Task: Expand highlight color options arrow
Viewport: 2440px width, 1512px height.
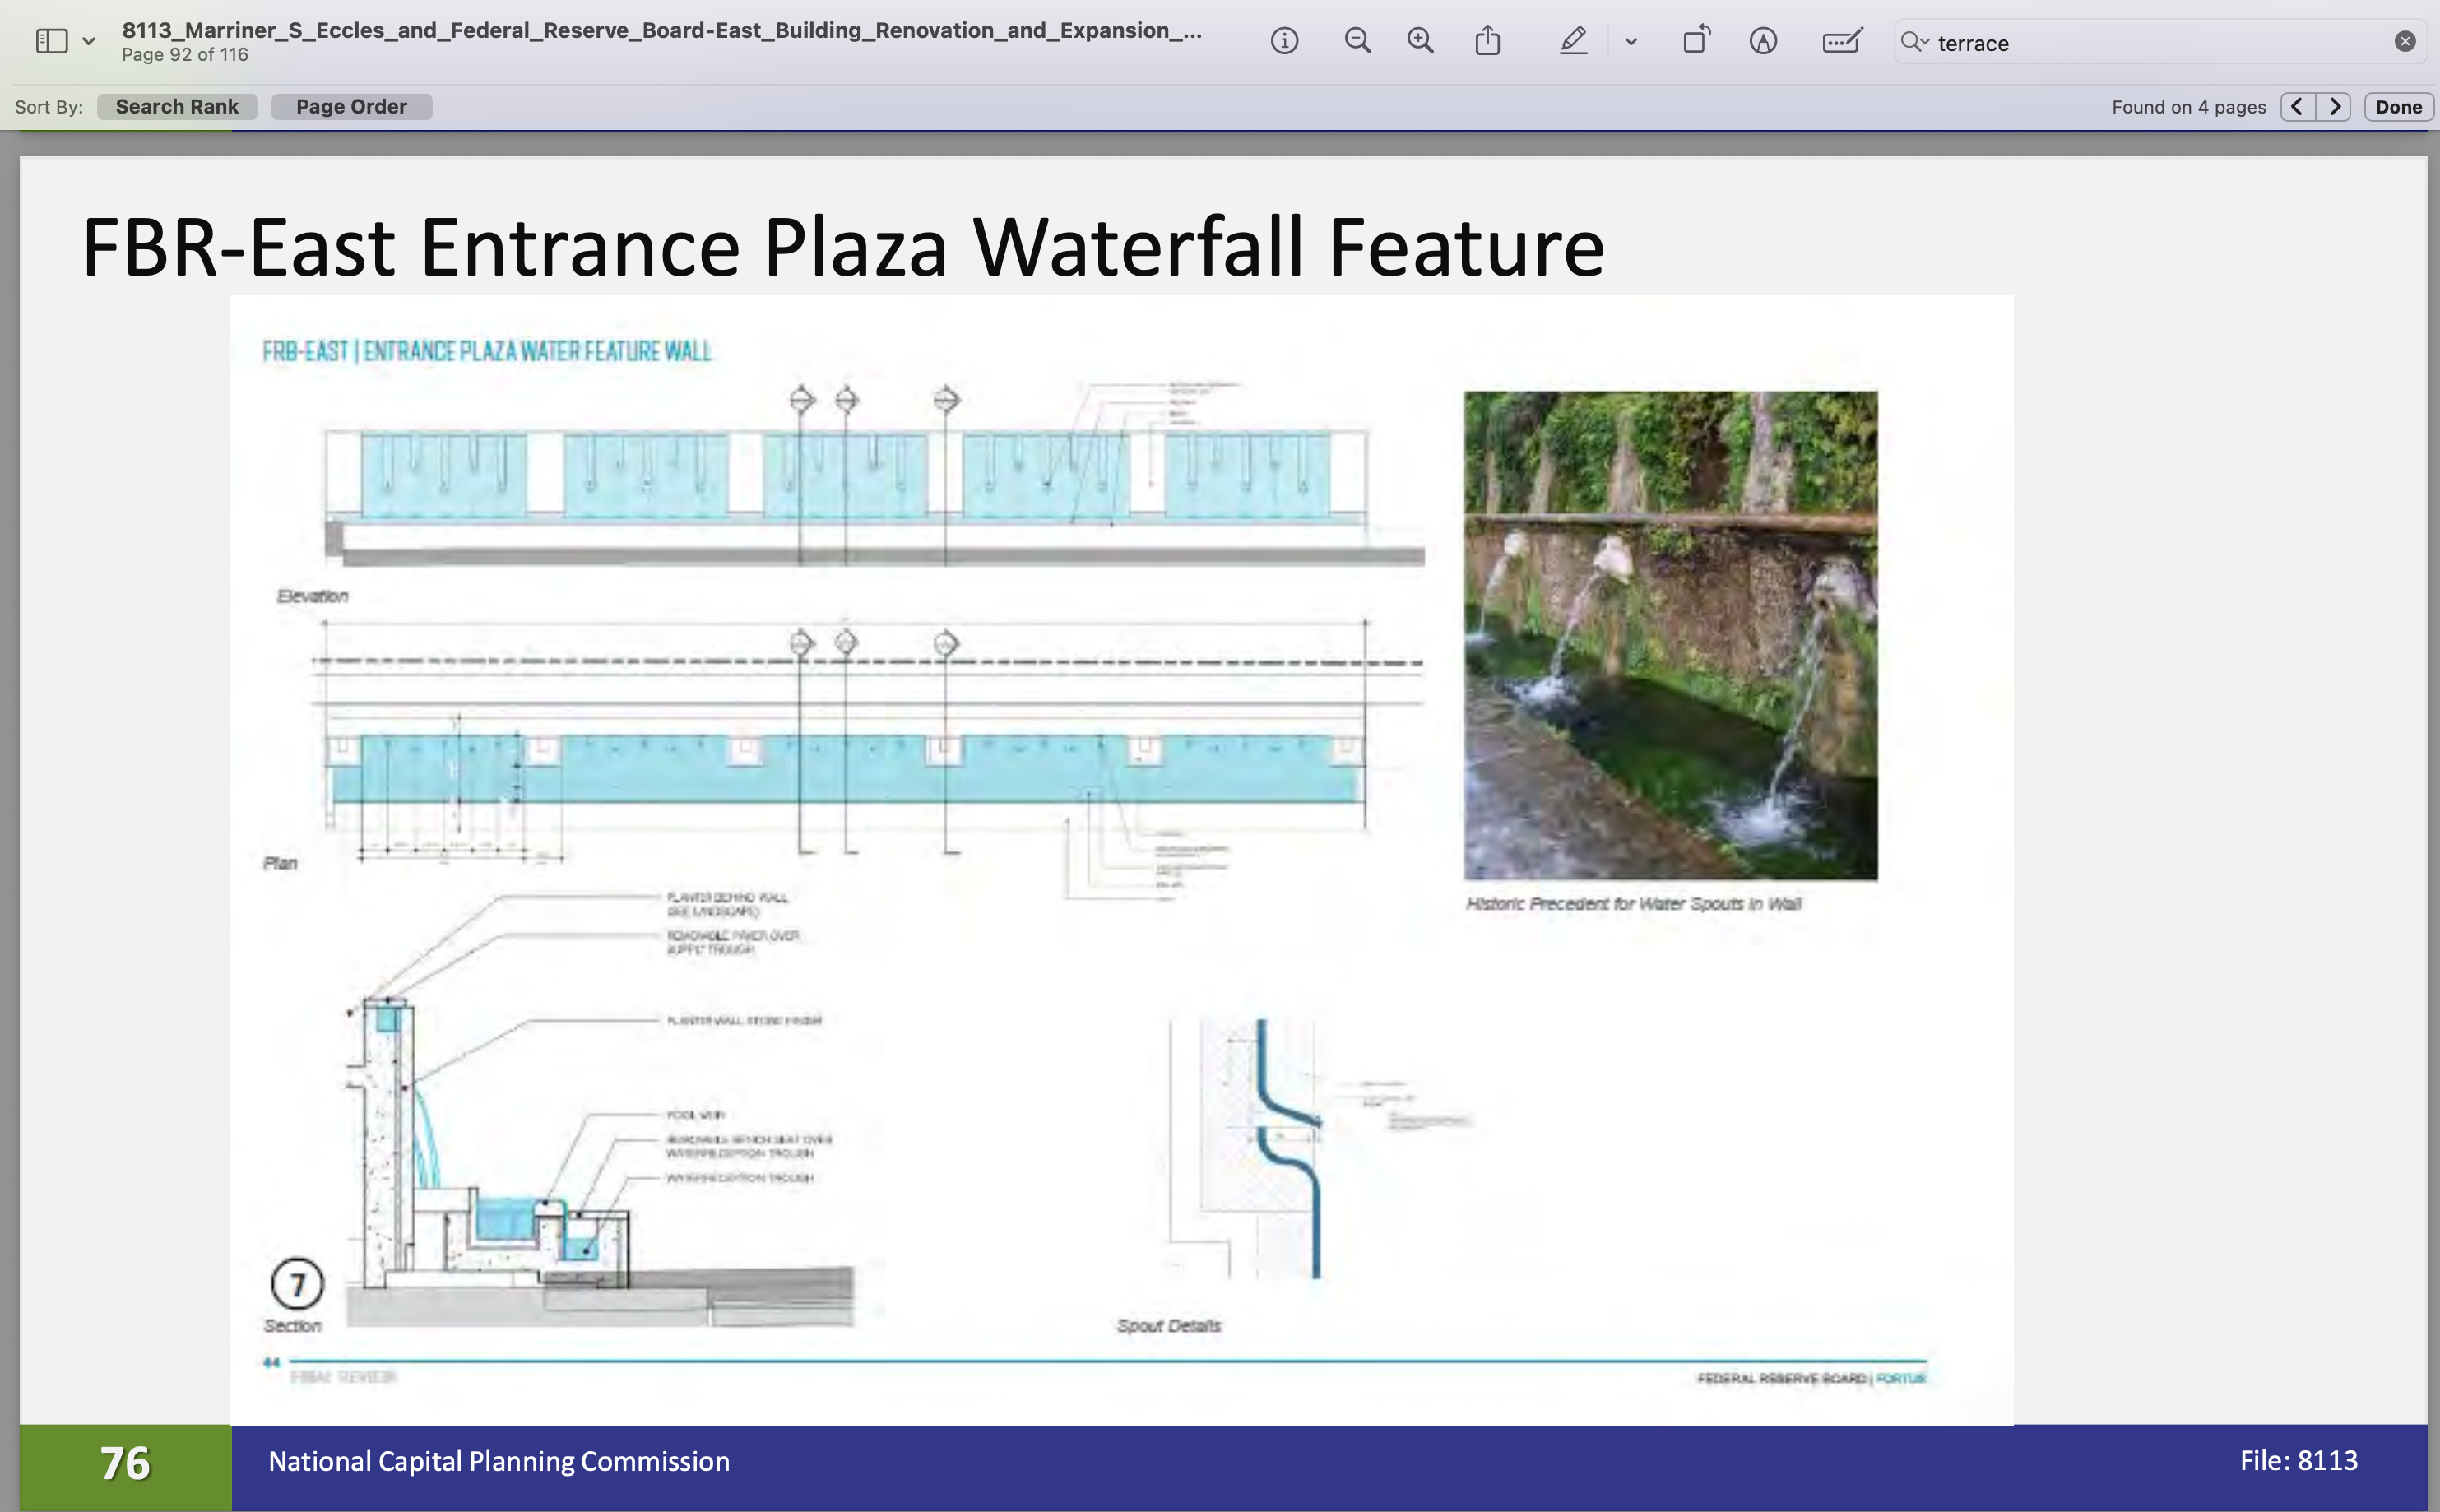Action: point(1631,41)
